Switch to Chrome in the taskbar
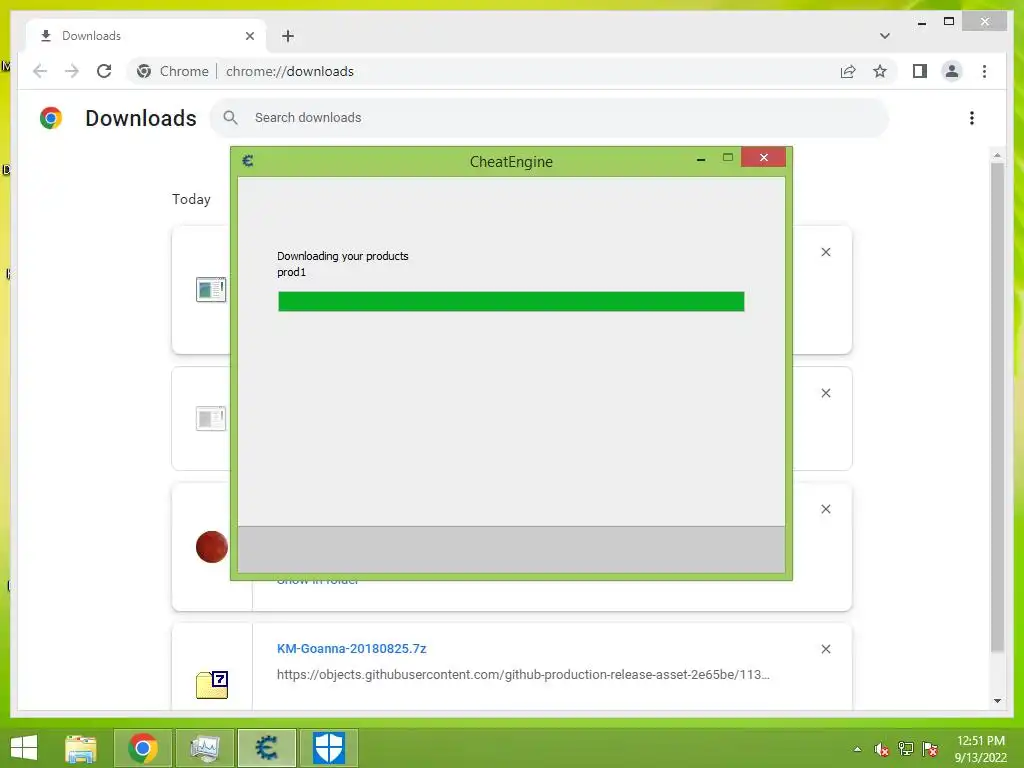The width and height of the screenshot is (1024, 768). click(143, 748)
